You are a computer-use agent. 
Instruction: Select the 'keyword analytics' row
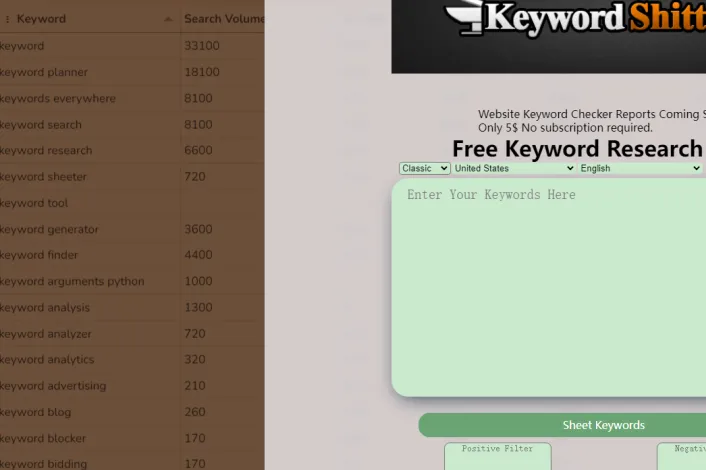[x=132, y=359]
